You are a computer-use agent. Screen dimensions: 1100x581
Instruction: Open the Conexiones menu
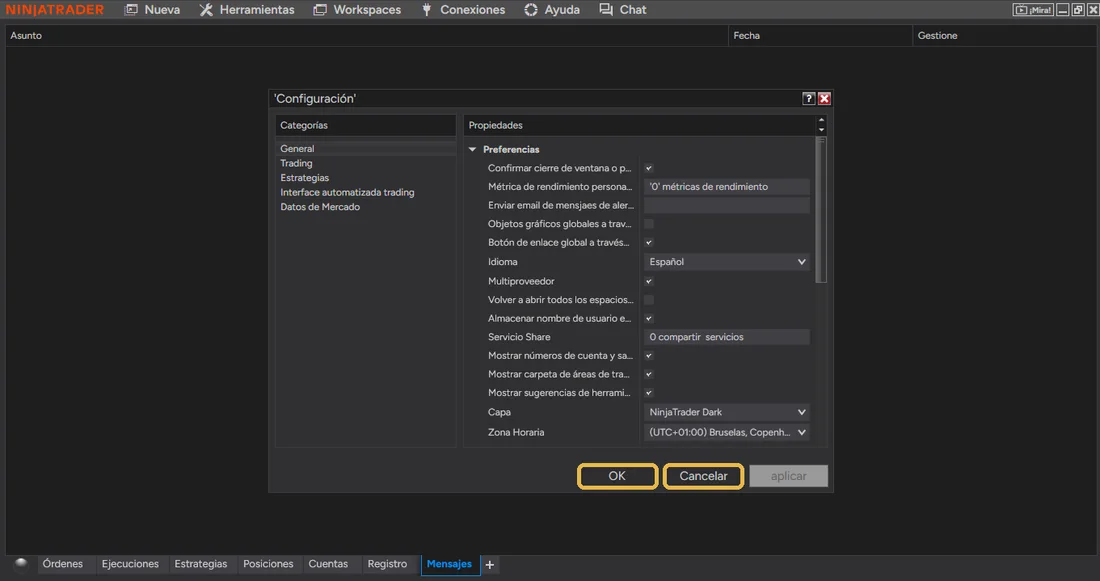coord(463,10)
